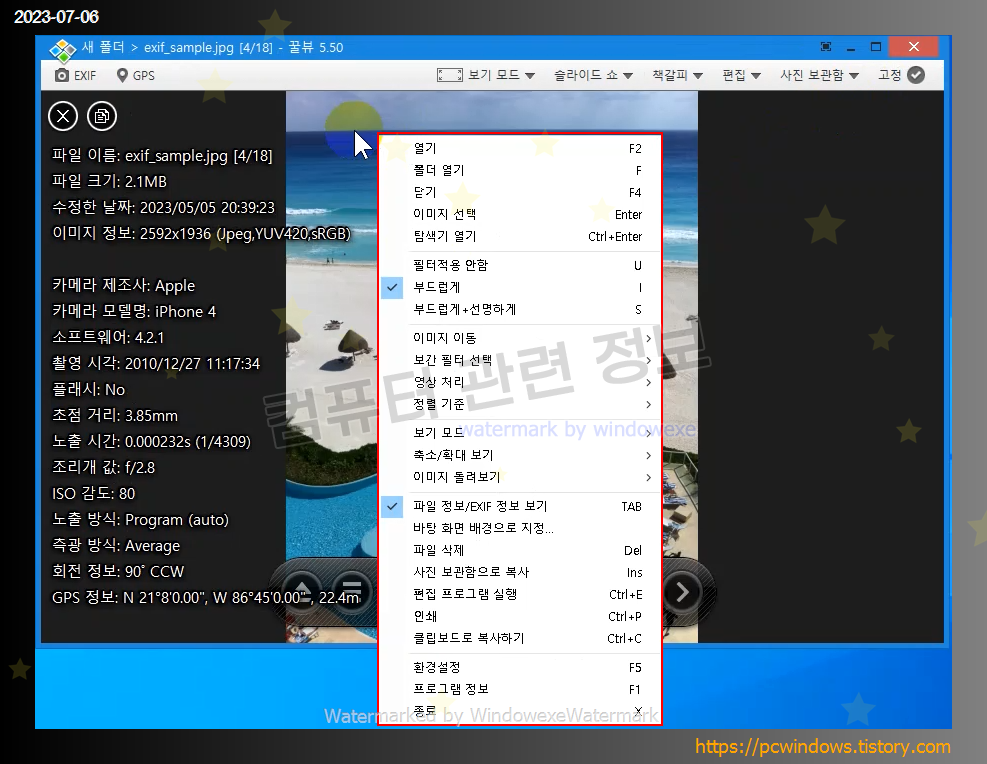Click the Honeyview logo in title bar

pos(62,49)
